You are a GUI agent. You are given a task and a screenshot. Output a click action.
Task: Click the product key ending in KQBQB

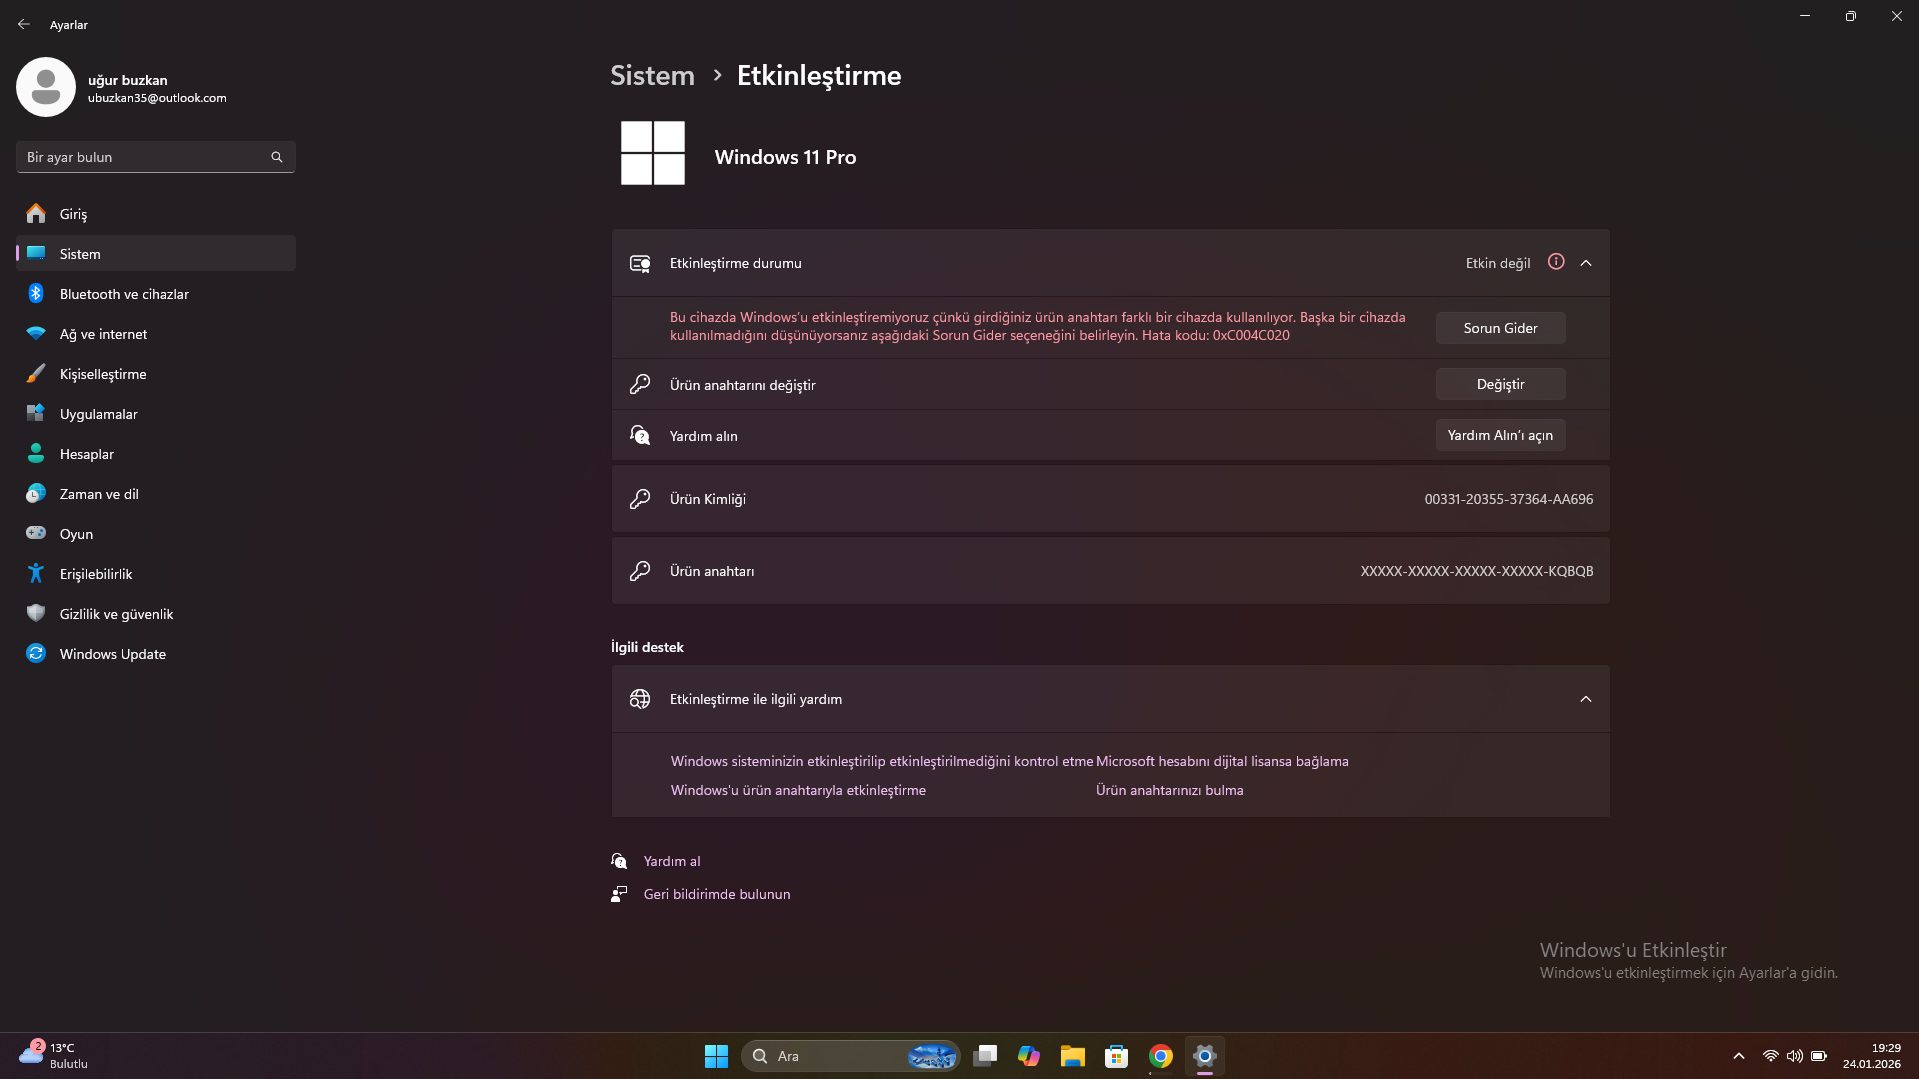click(1477, 571)
